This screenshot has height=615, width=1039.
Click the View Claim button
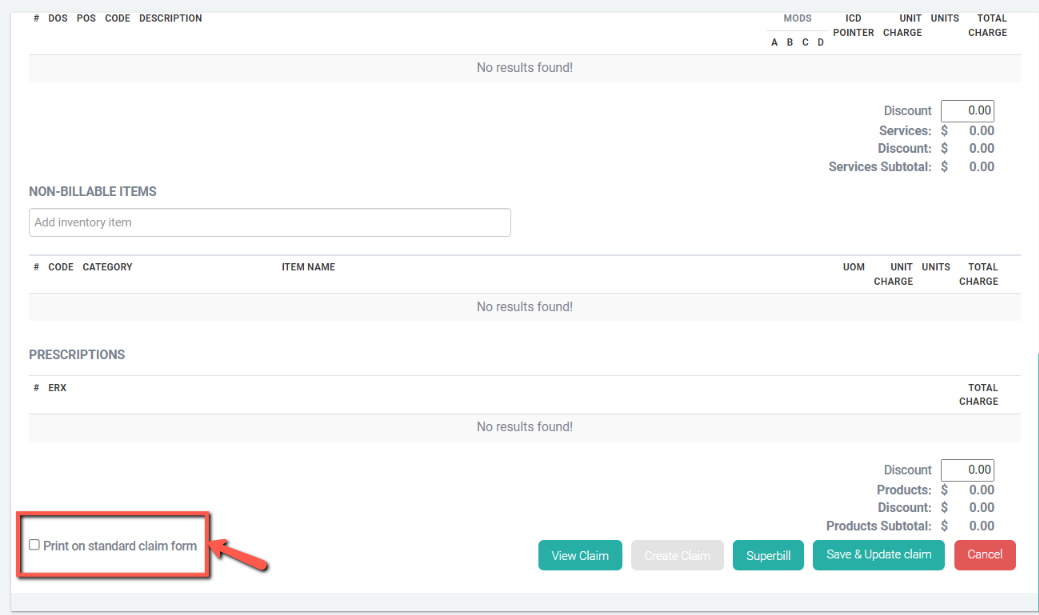(x=580, y=555)
